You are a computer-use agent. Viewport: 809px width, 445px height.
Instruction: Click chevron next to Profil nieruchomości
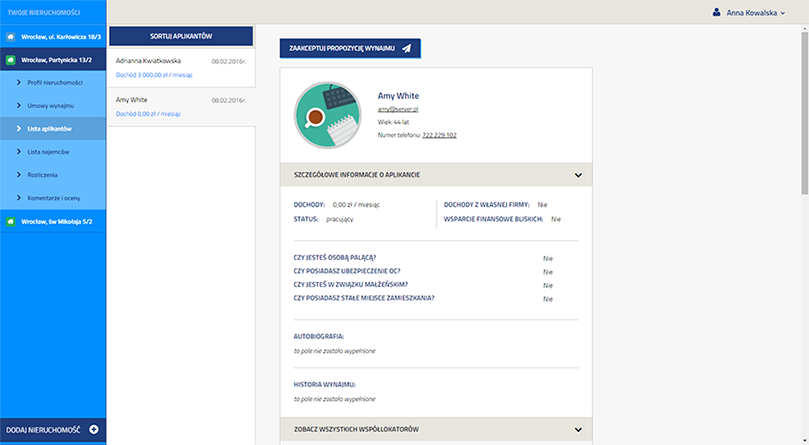19,83
